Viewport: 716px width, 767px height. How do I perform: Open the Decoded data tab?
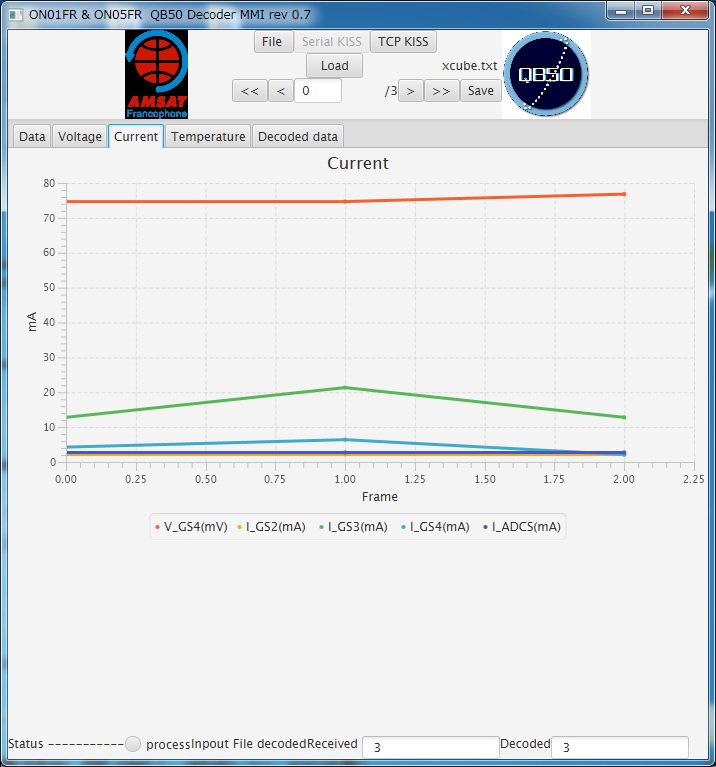(298, 136)
